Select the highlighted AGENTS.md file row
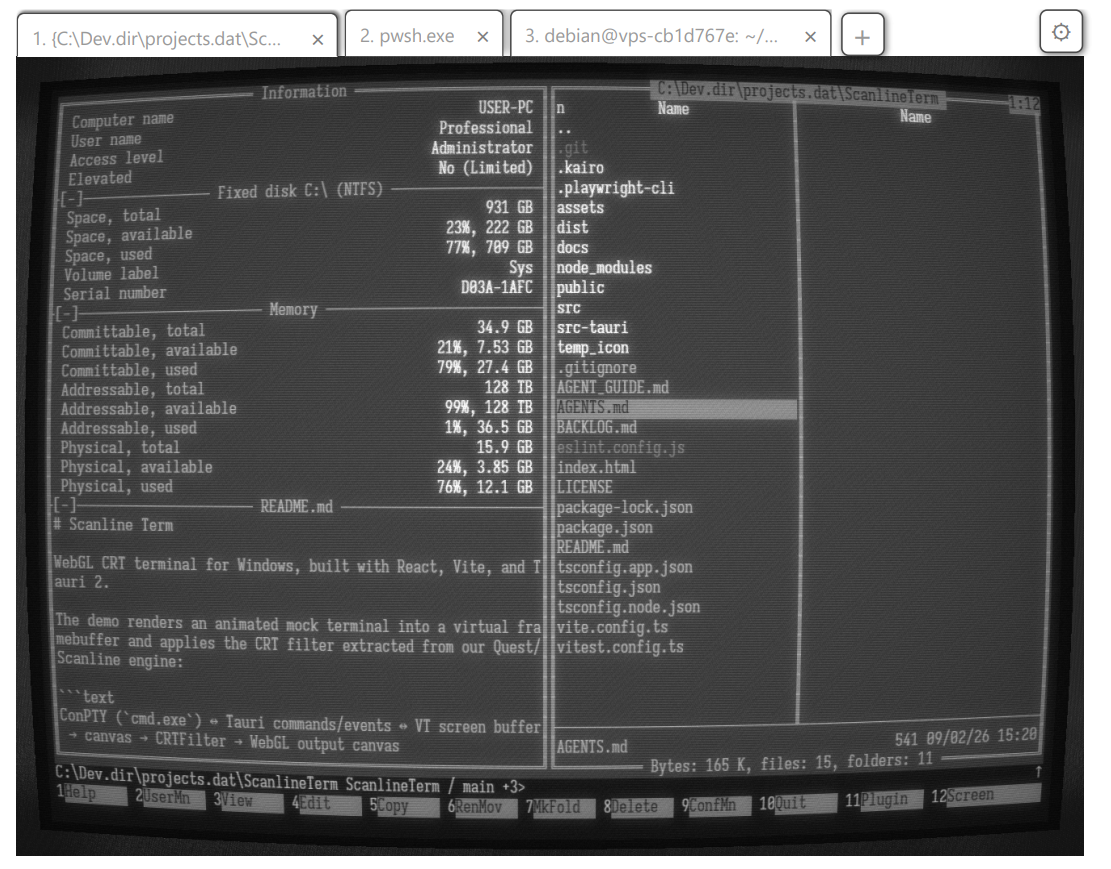 coord(677,408)
